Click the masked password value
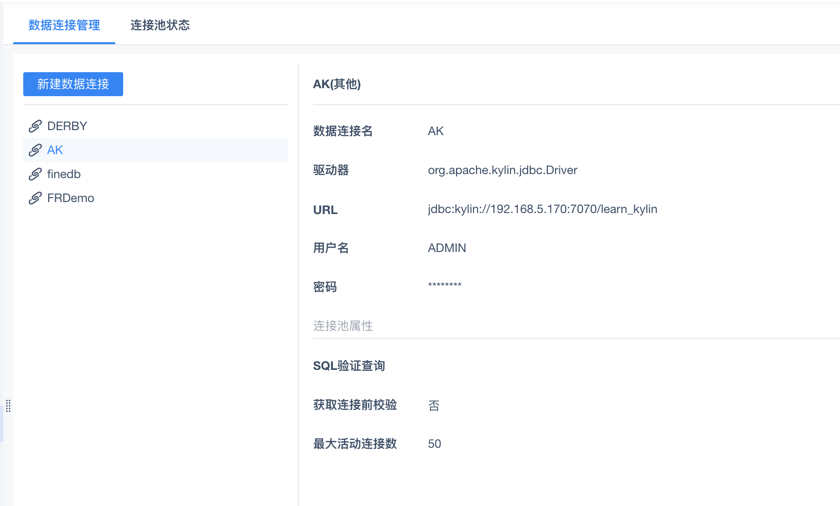This screenshot has height=506, width=840. 445,287
